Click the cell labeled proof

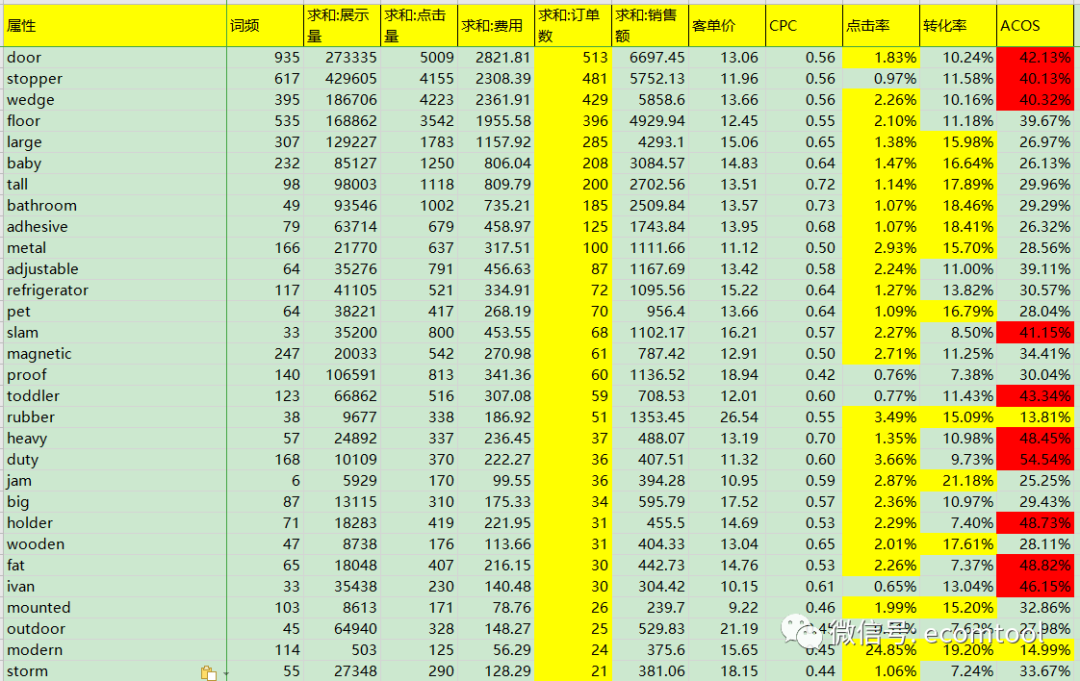coord(114,375)
